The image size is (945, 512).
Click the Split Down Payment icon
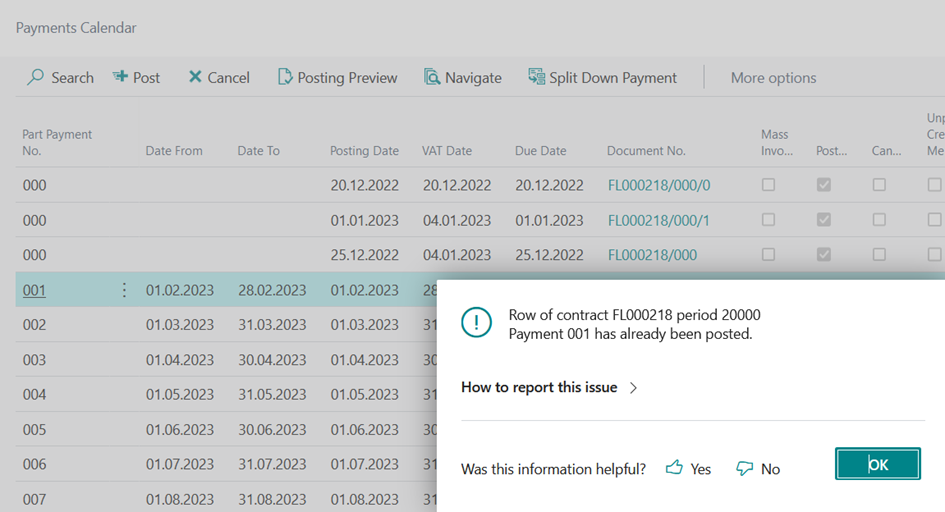coord(536,77)
